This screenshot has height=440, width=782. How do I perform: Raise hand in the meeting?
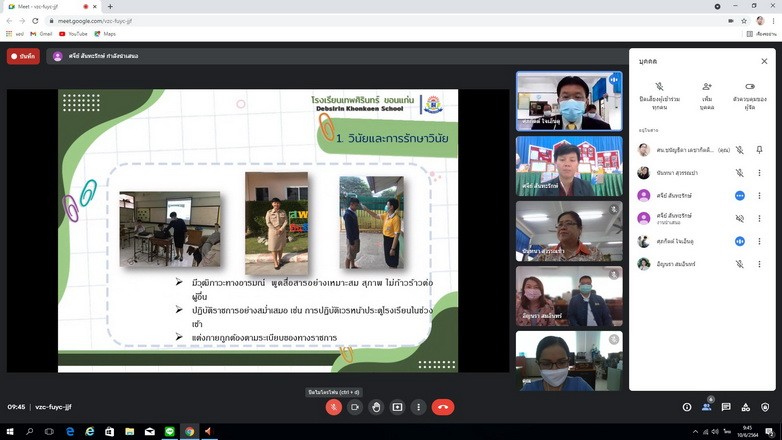(x=376, y=407)
